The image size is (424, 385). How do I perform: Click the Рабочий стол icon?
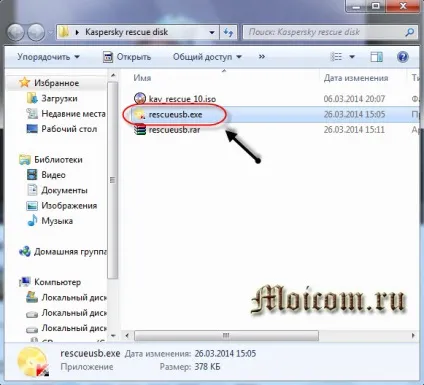pos(32,129)
